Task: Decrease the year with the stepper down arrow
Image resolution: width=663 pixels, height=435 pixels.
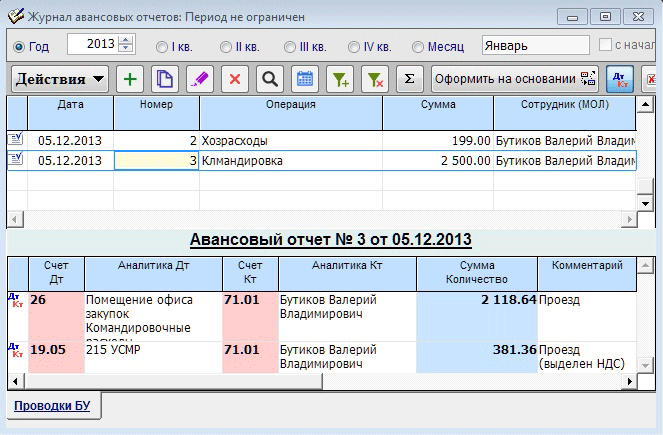Action: (x=125, y=48)
